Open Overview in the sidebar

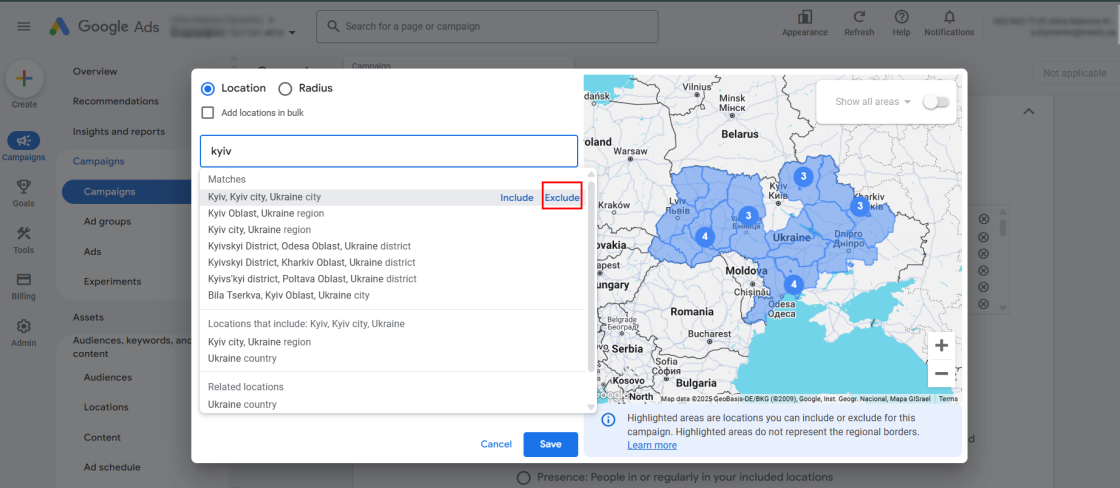coord(95,71)
